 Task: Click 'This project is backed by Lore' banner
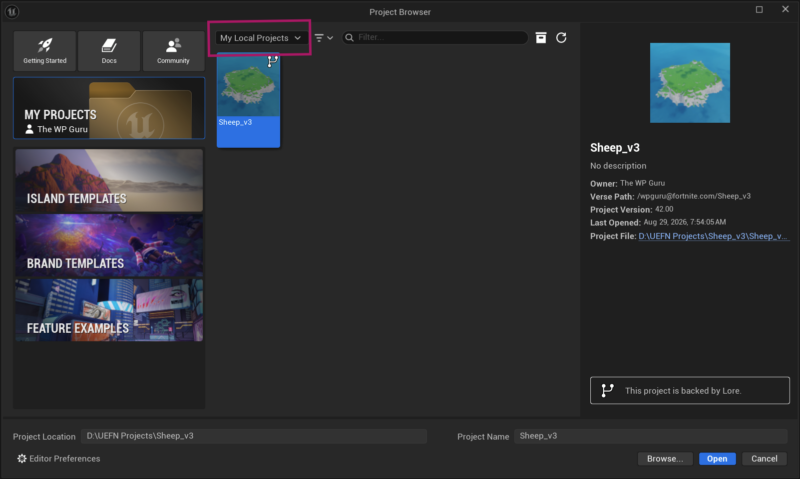(x=690, y=390)
